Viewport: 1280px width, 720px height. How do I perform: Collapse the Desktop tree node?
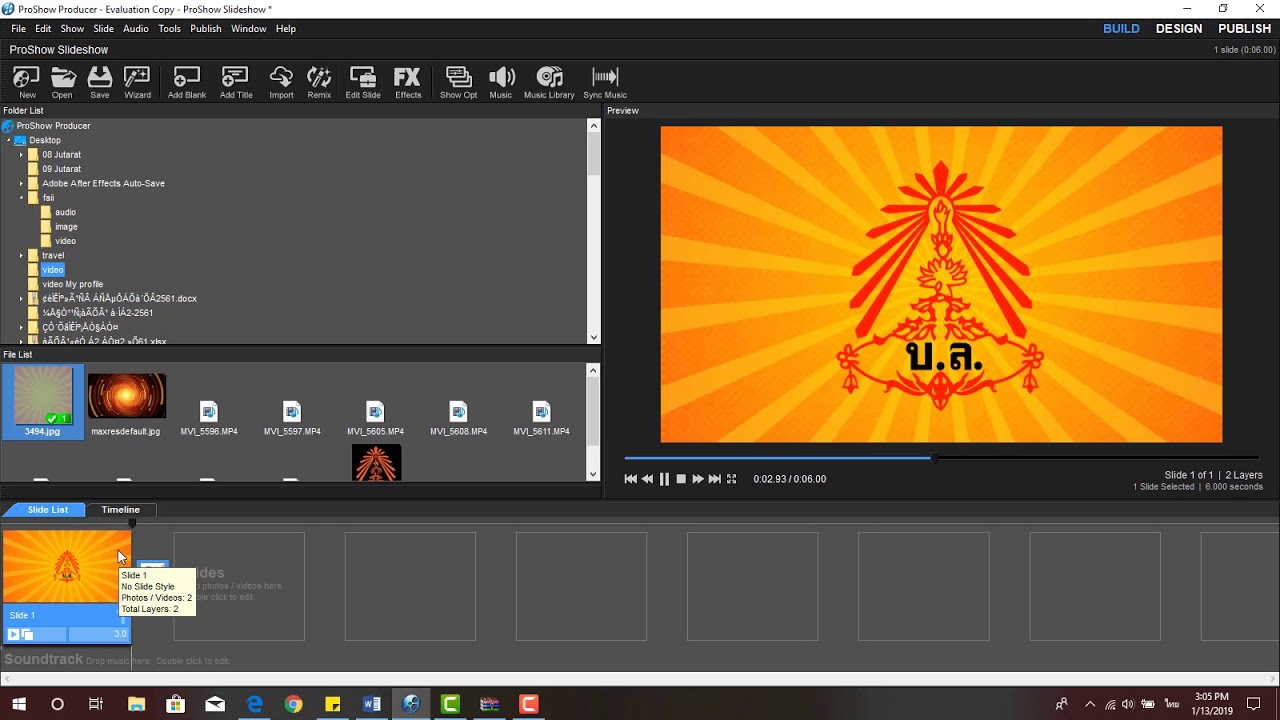(8, 141)
